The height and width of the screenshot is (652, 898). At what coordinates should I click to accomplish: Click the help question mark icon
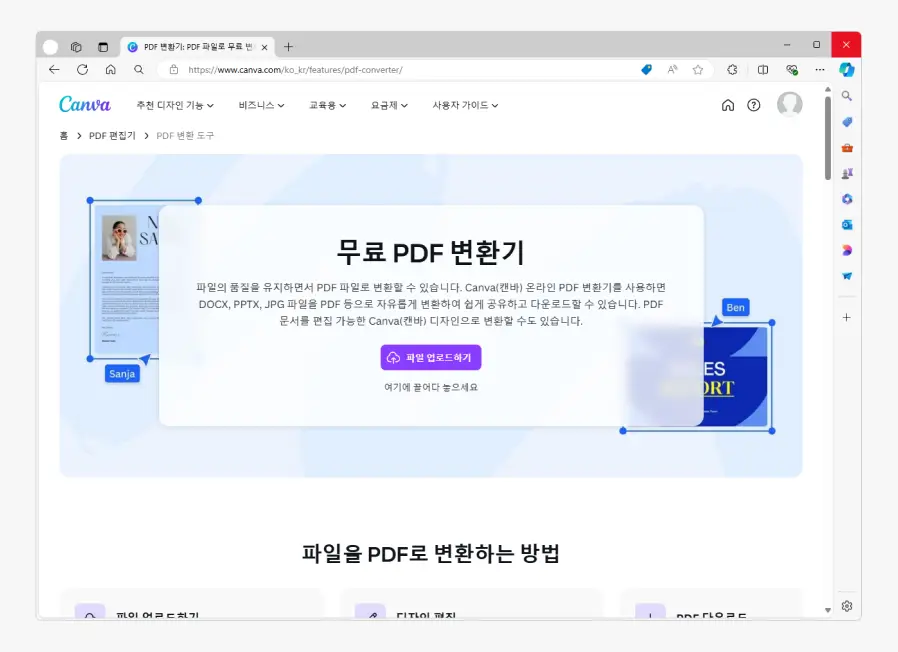(x=754, y=105)
